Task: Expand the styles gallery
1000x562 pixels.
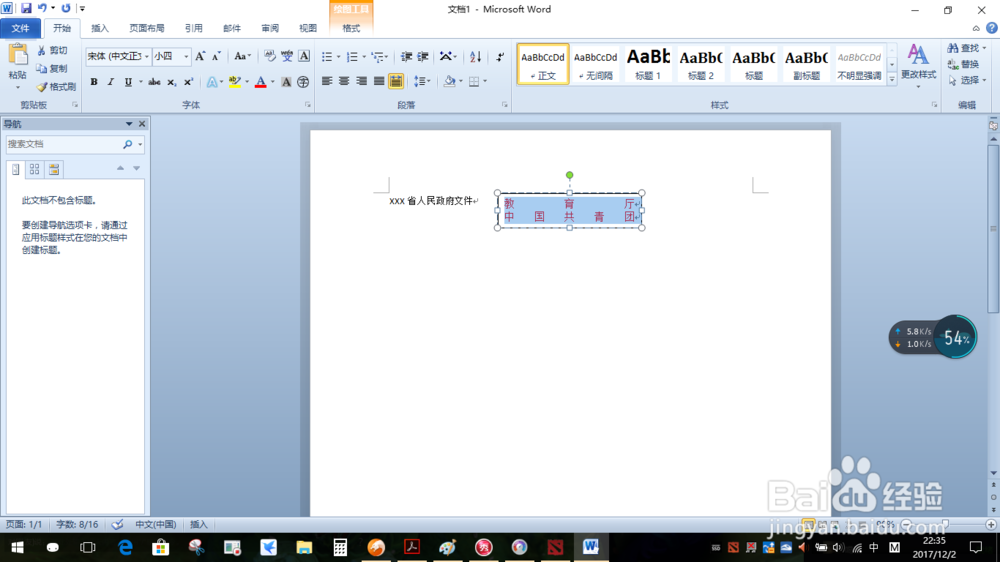Action: [x=892, y=78]
